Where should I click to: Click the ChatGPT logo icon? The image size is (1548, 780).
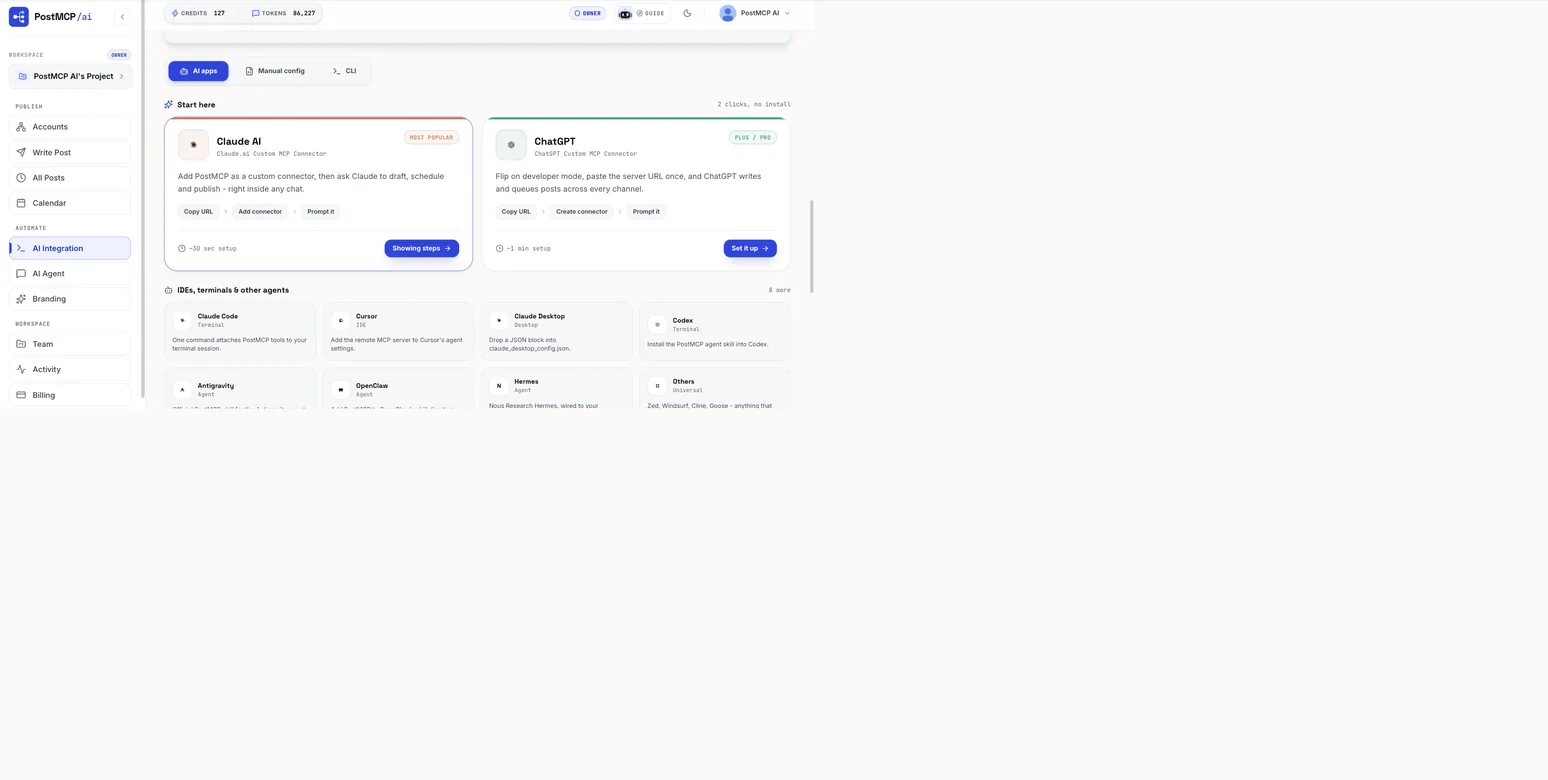(511, 145)
